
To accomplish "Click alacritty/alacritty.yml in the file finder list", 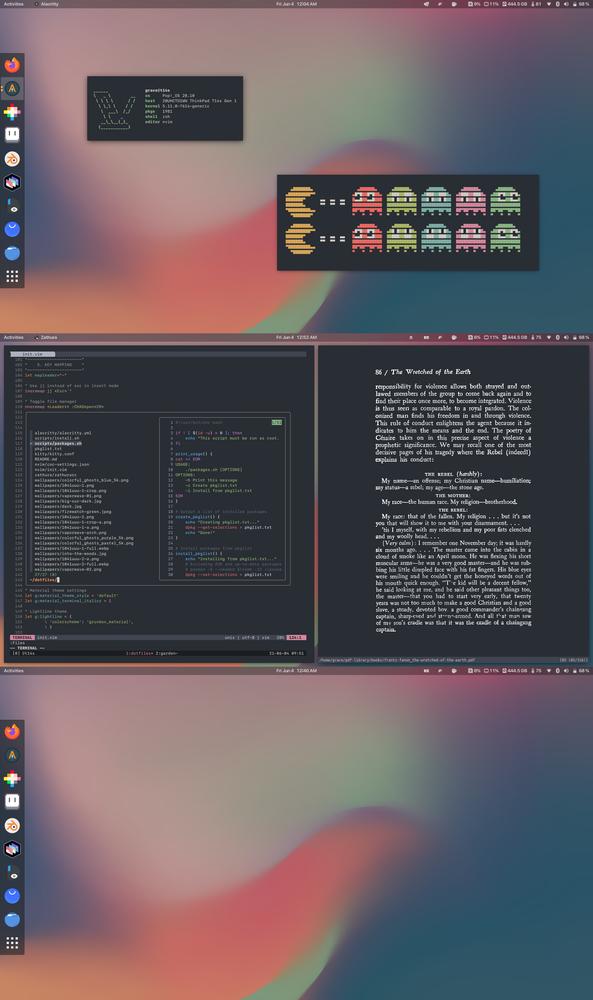I will coord(62,433).
